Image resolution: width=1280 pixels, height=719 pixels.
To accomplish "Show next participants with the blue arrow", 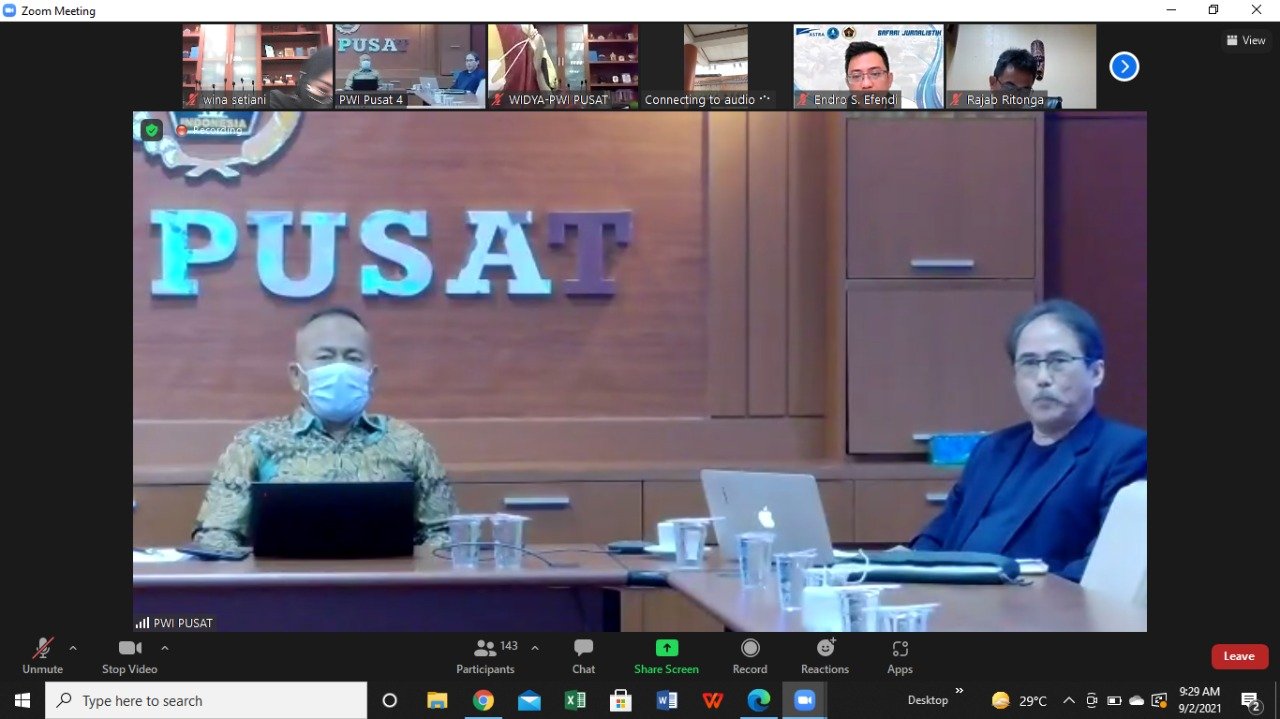I will 1124,66.
